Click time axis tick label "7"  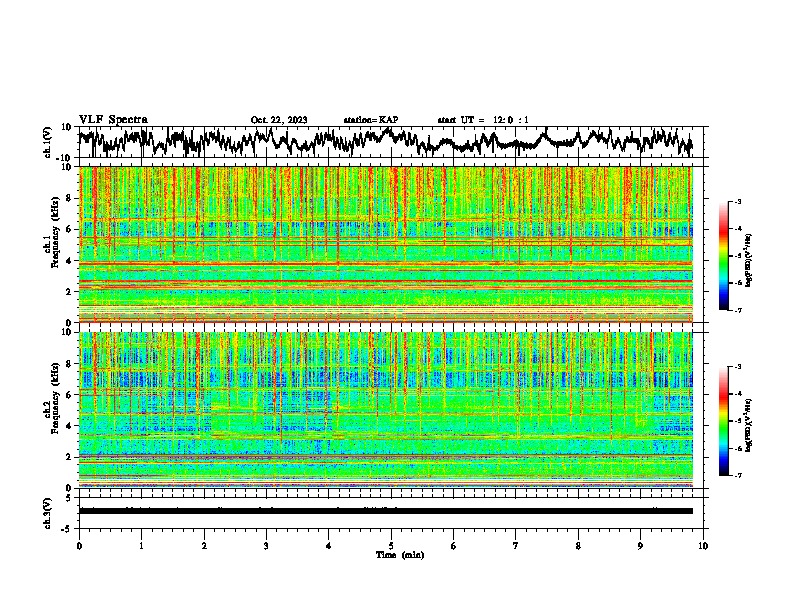pos(516,546)
